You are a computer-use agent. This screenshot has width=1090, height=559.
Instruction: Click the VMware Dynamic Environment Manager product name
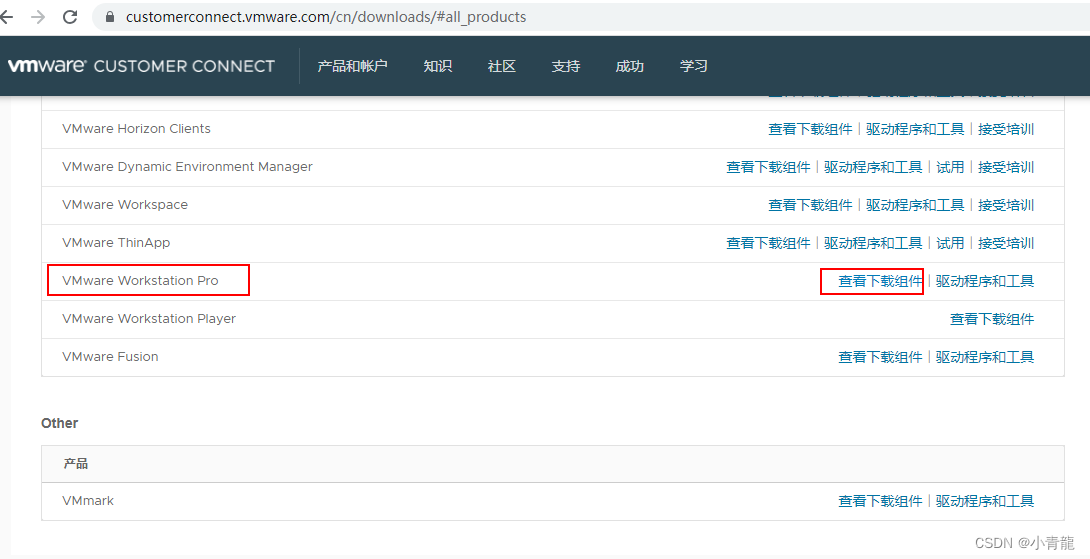[x=187, y=167]
